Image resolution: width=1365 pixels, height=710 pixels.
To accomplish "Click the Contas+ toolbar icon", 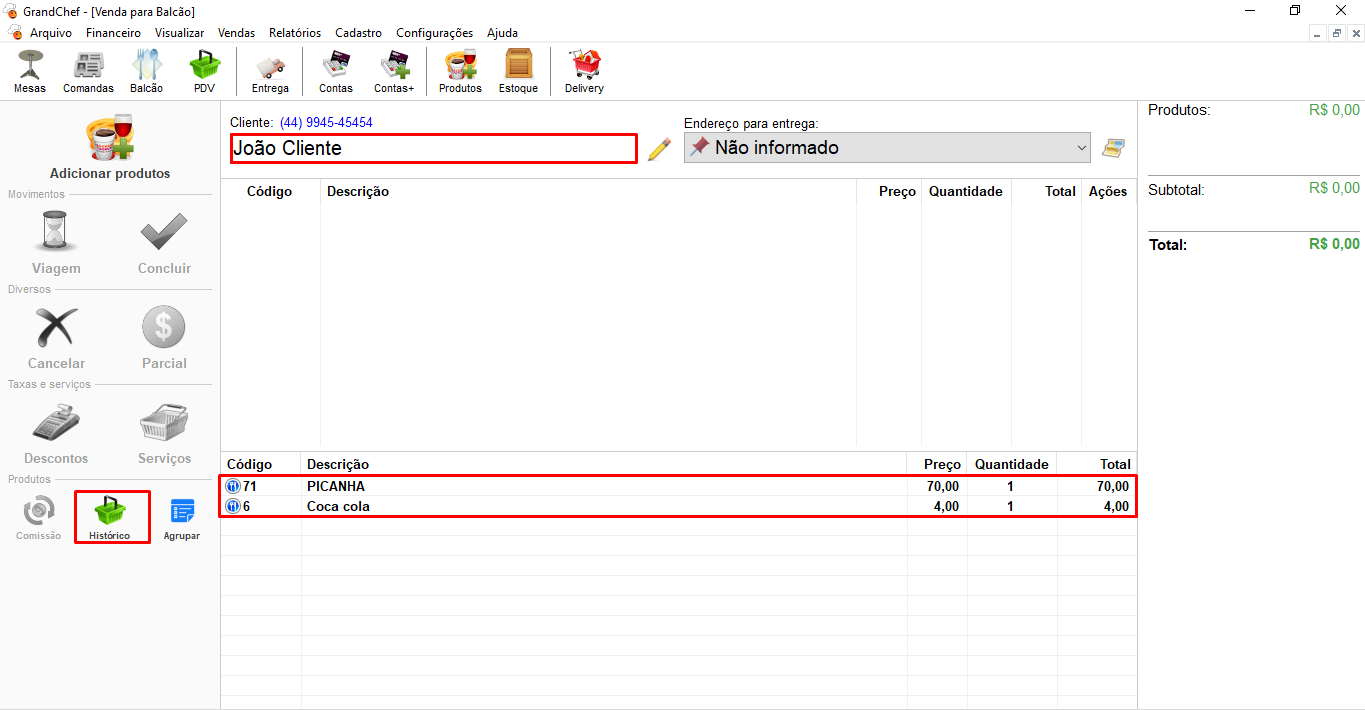I will pyautogui.click(x=394, y=71).
